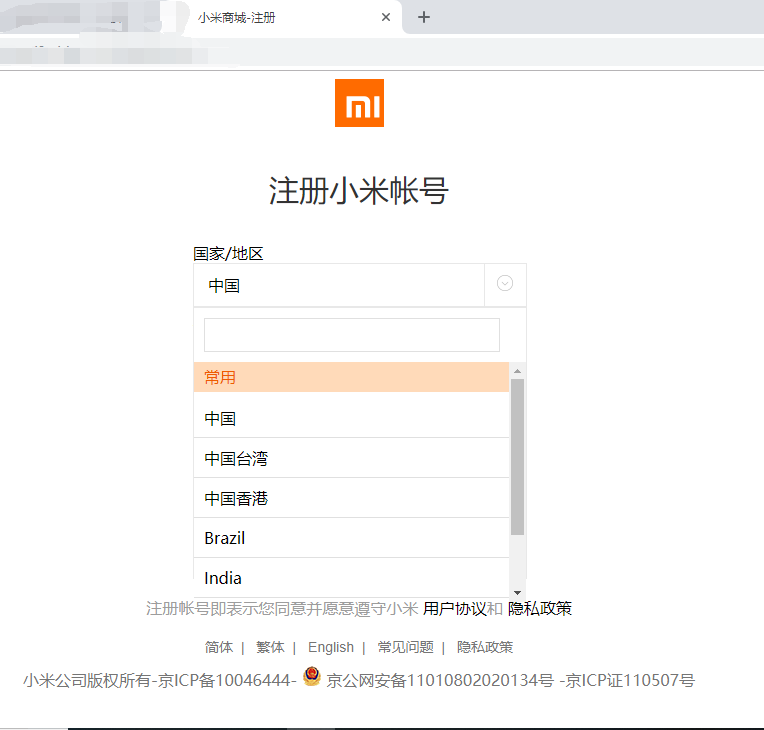Open the 用户协议 link

pos(454,608)
